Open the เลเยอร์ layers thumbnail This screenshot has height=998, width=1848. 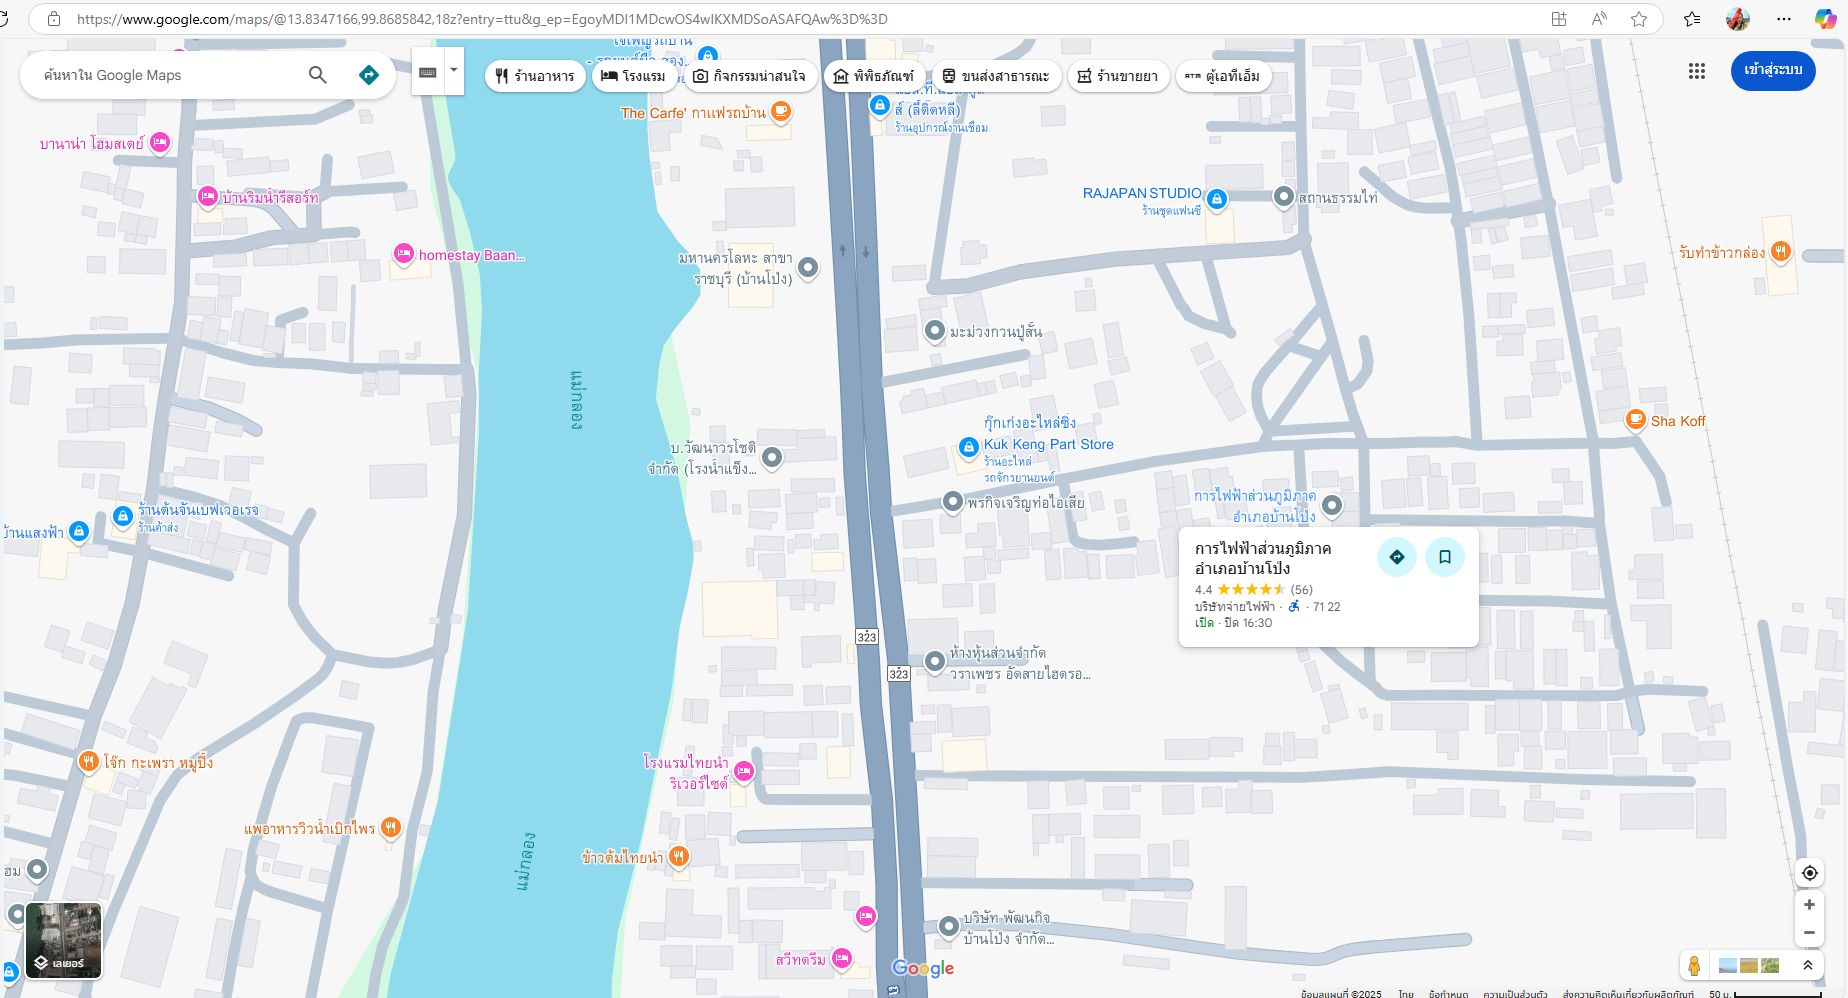pos(63,940)
